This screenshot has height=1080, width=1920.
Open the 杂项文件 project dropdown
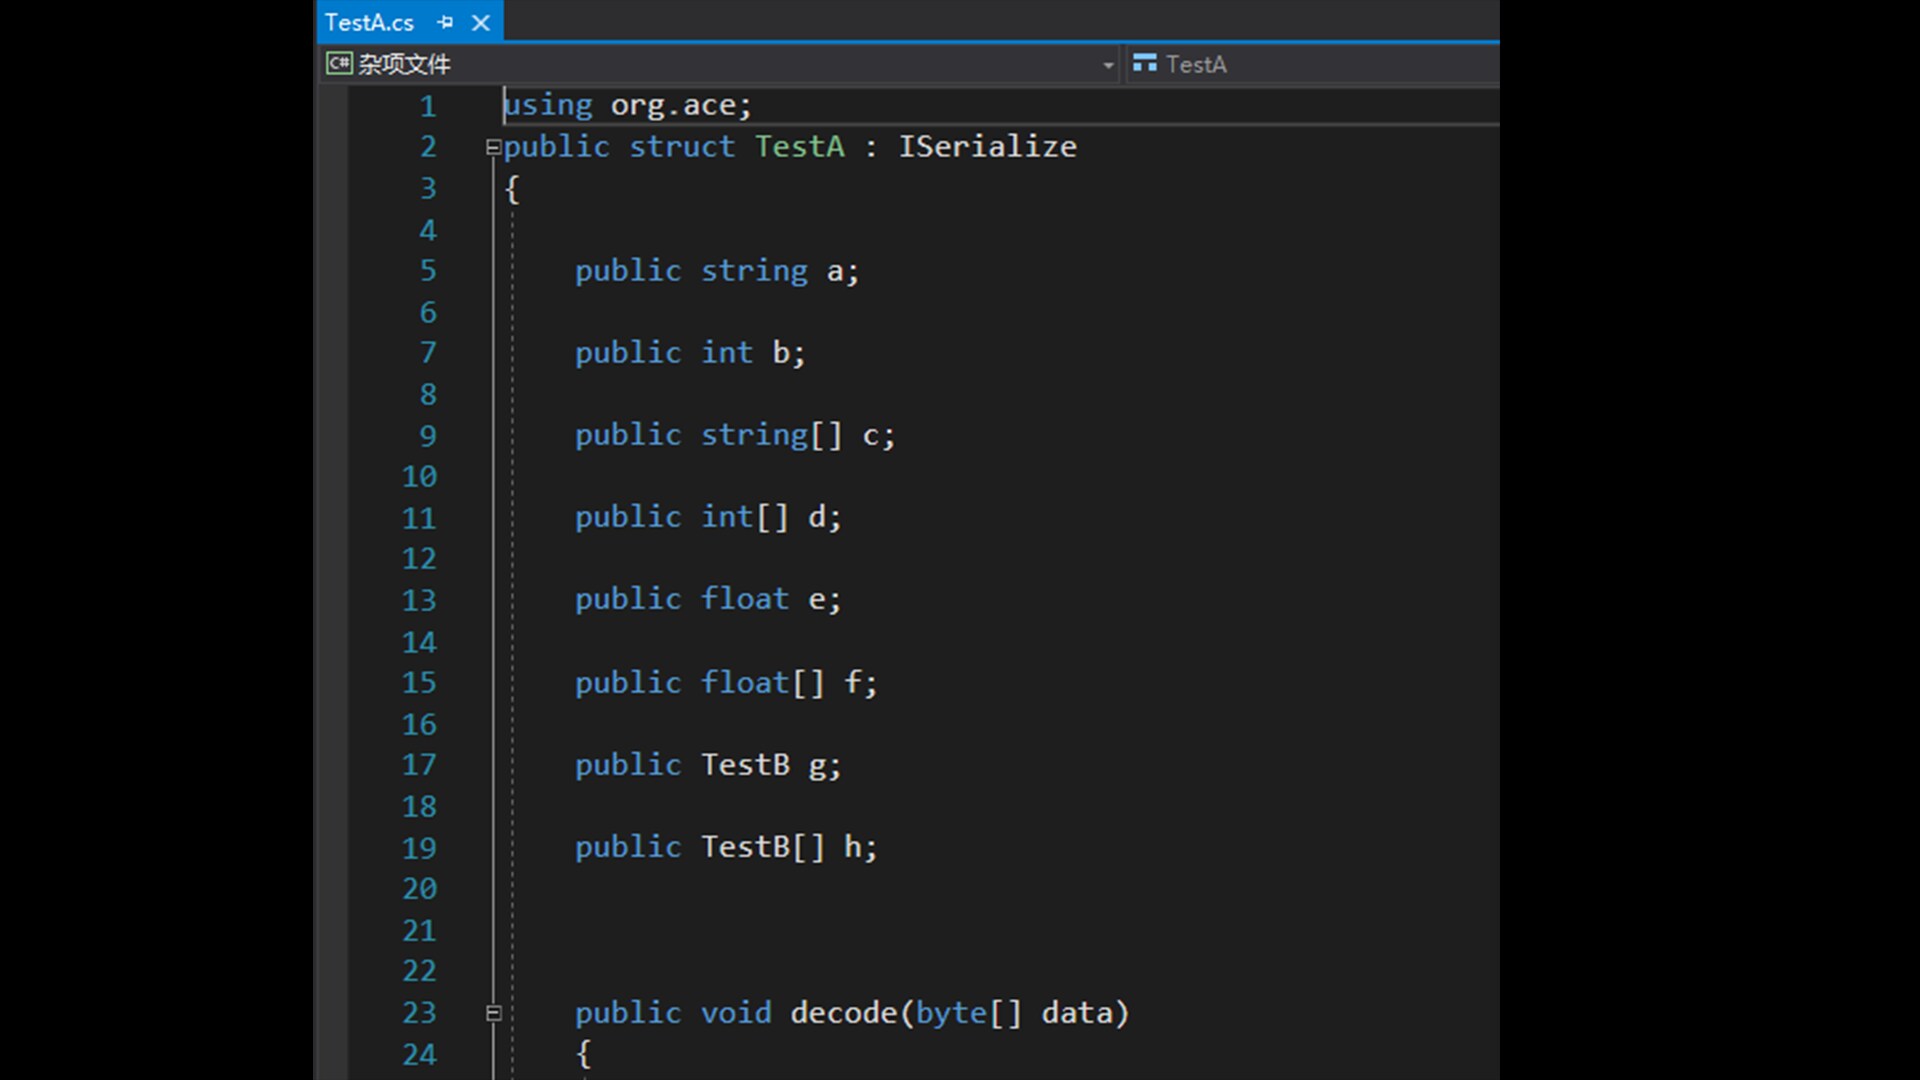pyautogui.click(x=1107, y=64)
